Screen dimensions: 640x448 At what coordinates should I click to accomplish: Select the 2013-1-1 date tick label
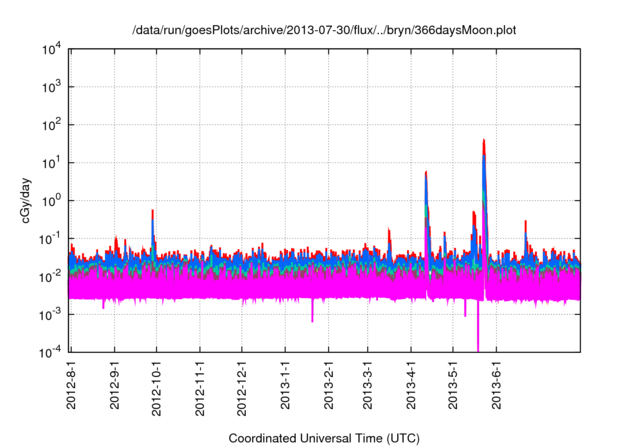click(285, 388)
